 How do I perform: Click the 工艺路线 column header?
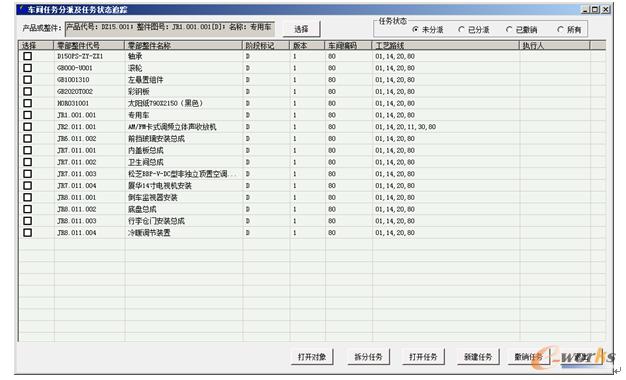[x=446, y=46]
